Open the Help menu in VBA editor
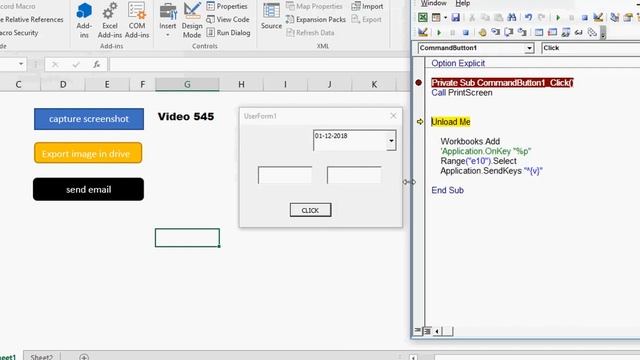 click(462, 3)
